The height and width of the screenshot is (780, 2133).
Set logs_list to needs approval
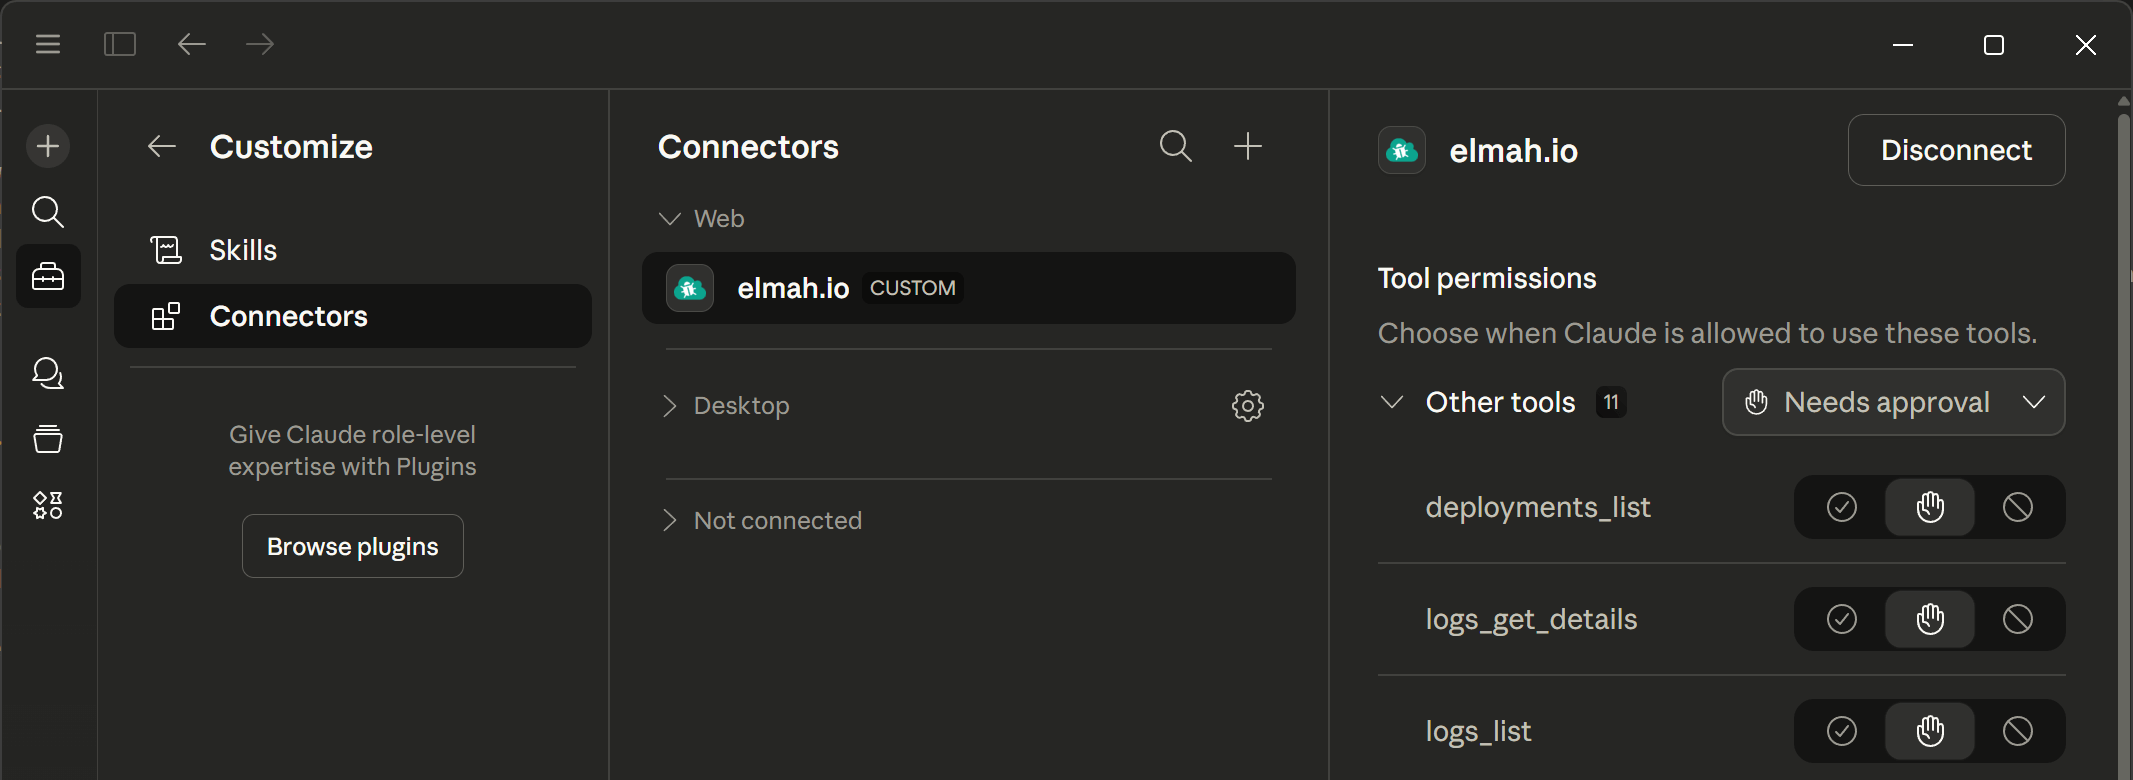[1930, 731]
